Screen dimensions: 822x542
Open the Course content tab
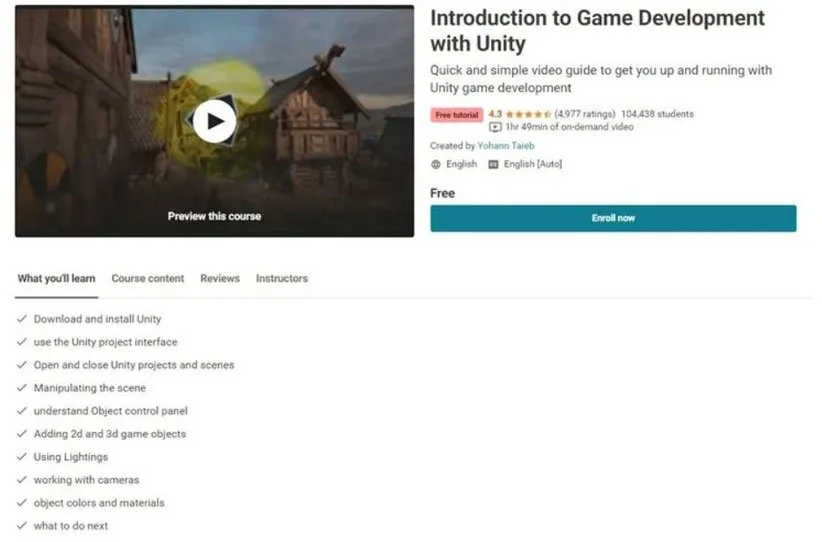(147, 278)
